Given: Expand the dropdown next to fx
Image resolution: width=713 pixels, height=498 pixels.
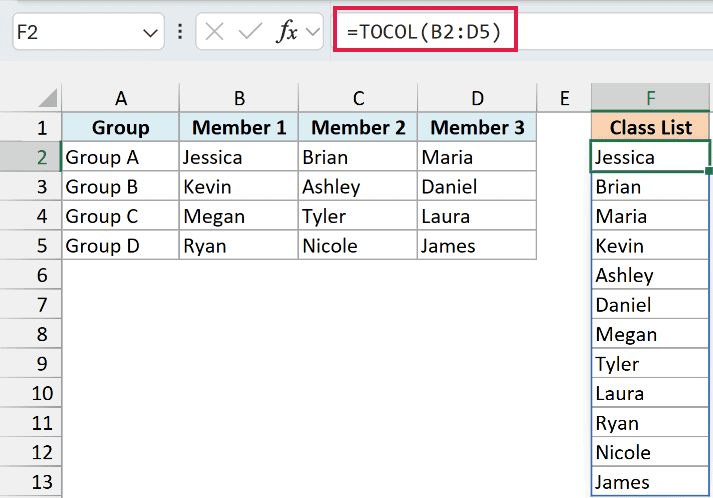Looking at the screenshot, I should coord(313,32).
